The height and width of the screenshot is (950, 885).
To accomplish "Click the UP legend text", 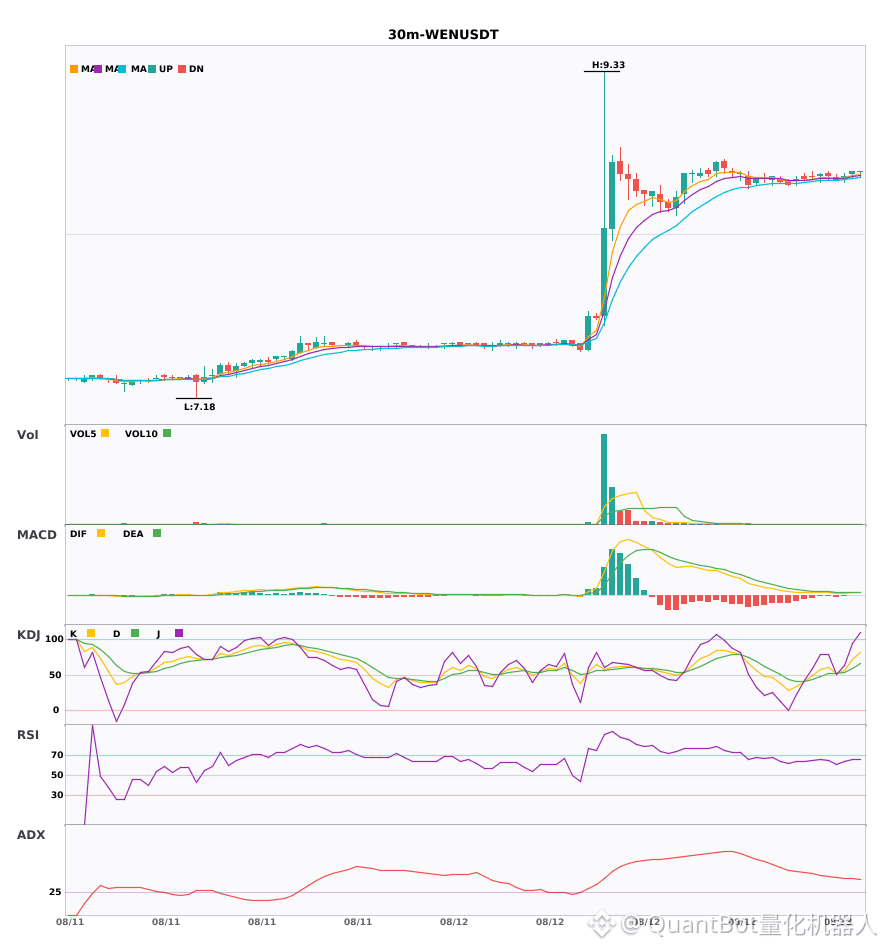I will (x=166, y=69).
